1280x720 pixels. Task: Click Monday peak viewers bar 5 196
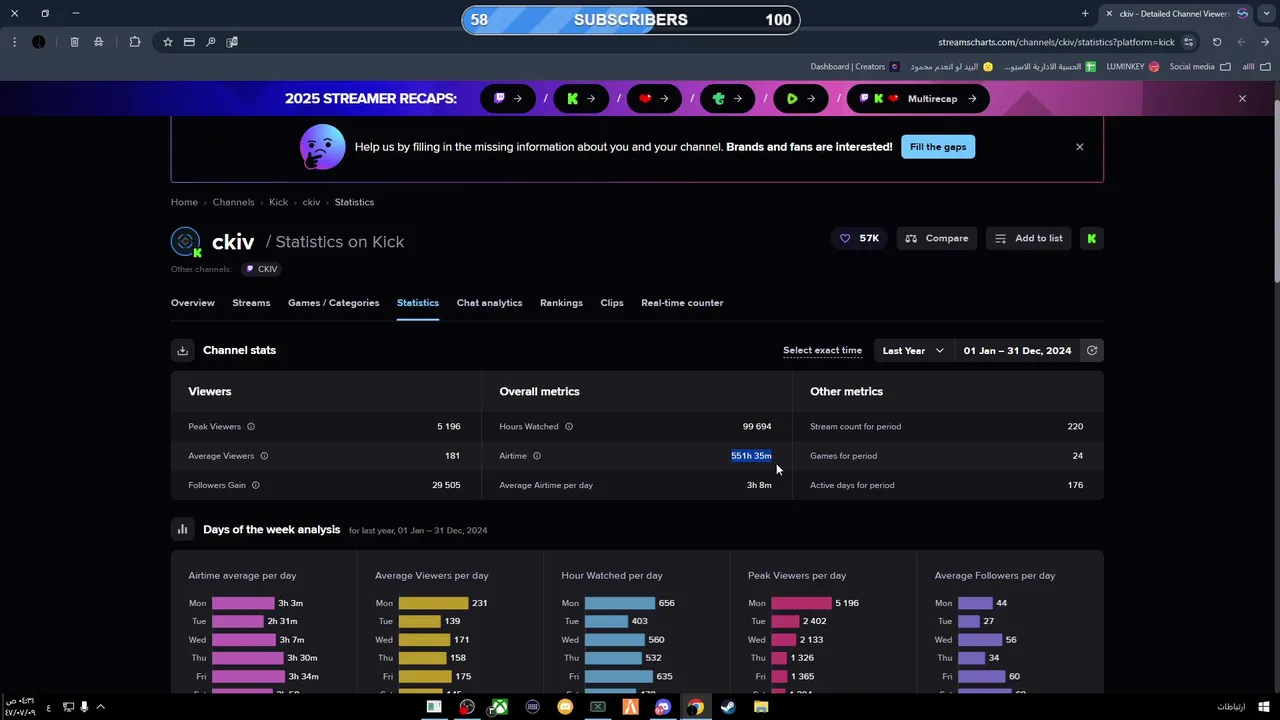click(802, 603)
